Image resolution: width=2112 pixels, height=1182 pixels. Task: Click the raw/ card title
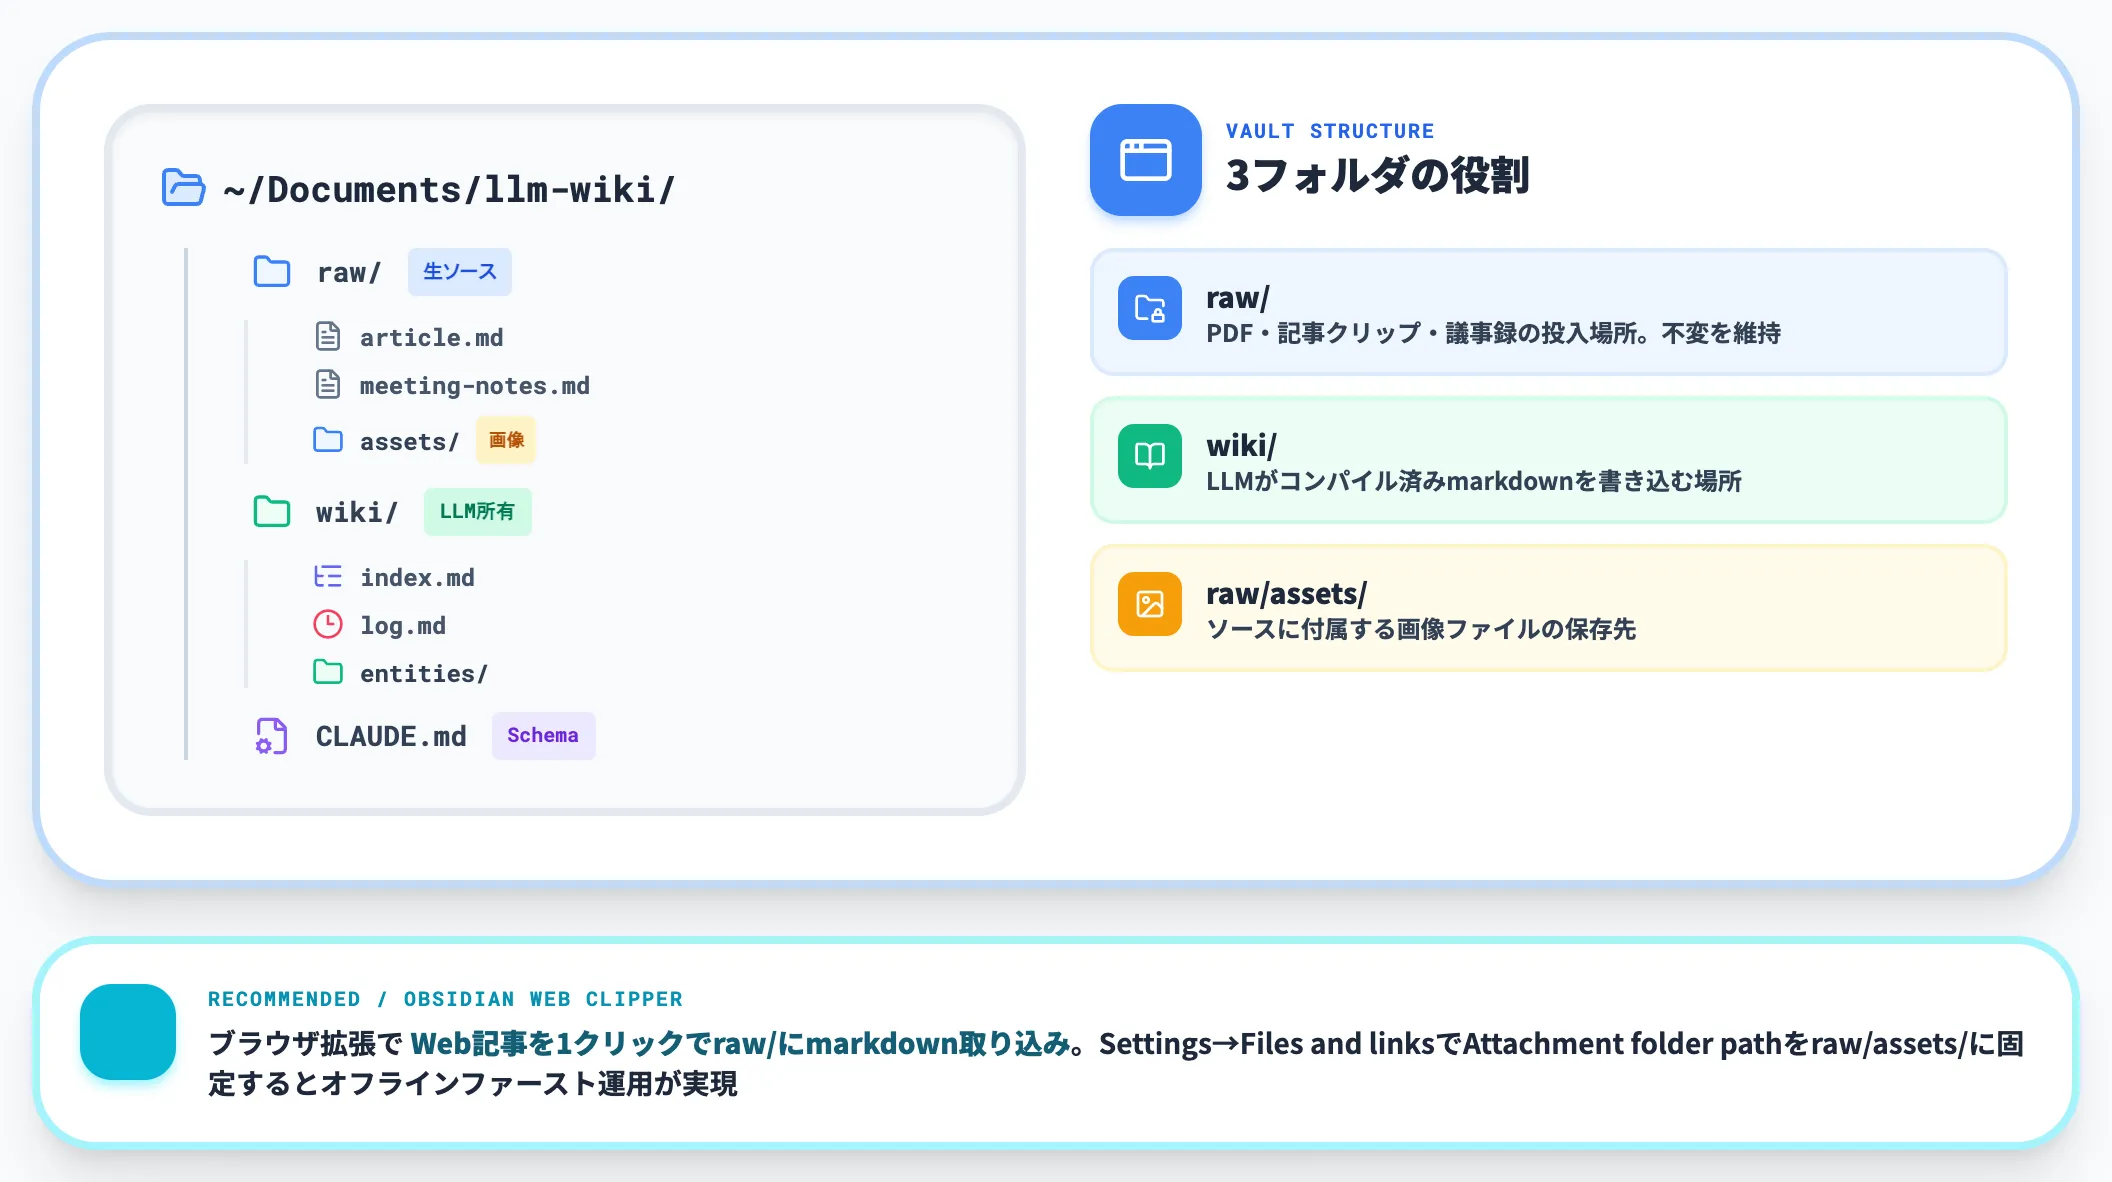pos(1238,298)
